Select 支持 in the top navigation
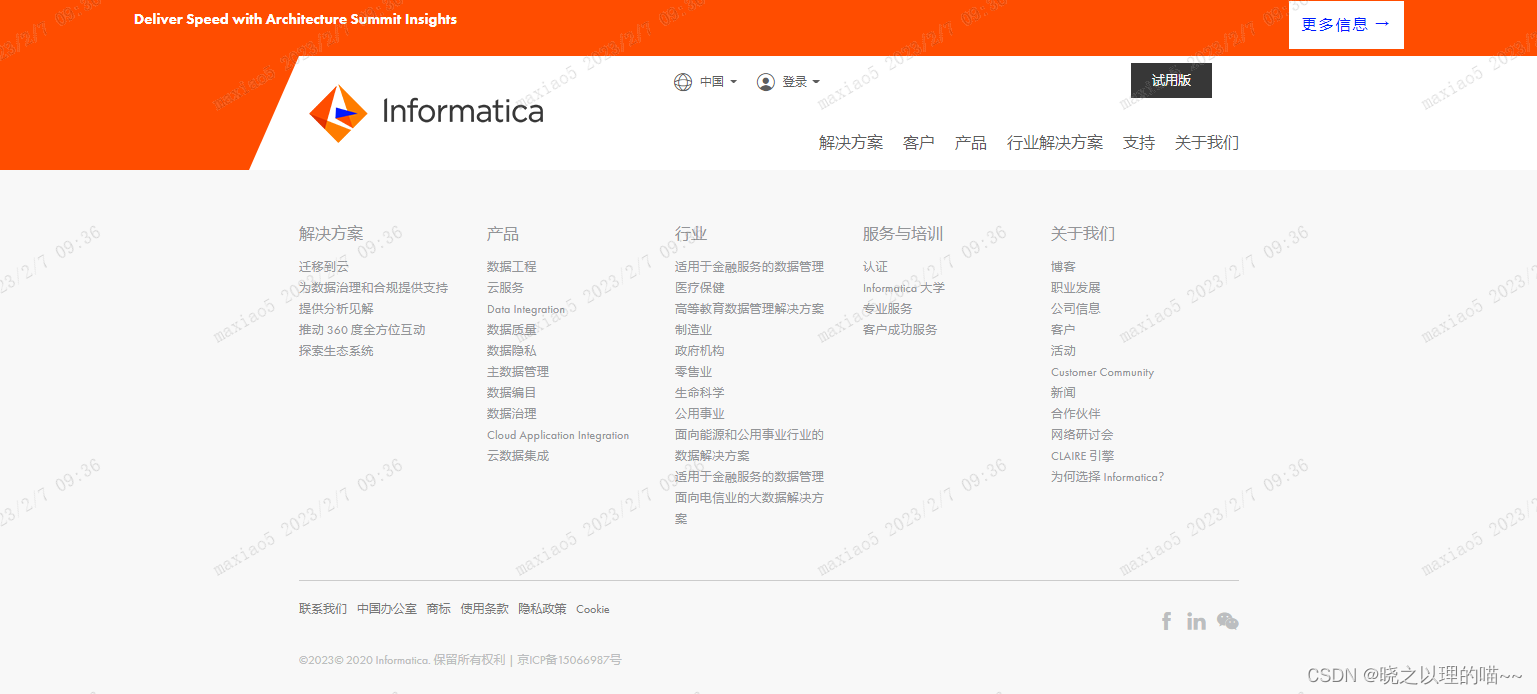Image resolution: width=1537 pixels, height=694 pixels. (x=1138, y=143)
